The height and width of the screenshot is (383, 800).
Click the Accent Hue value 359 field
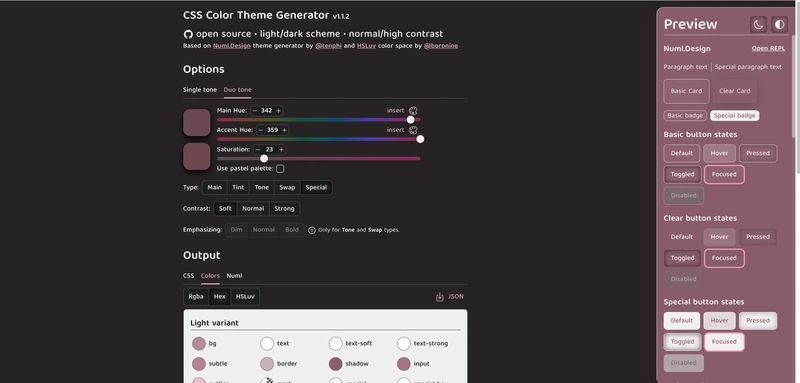[272, 130]
